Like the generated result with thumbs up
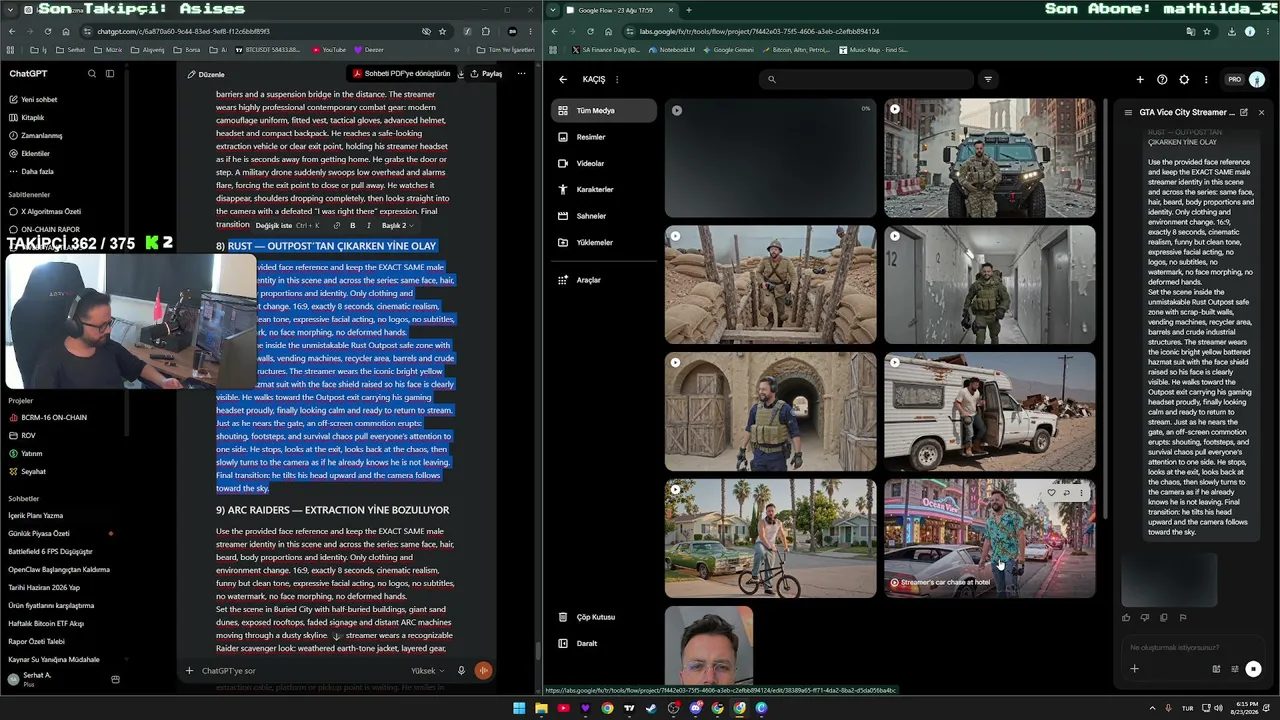Image resolution: width=1280 pixels, height=720 pixels. pyautogui.click(x=1126, y=618)
